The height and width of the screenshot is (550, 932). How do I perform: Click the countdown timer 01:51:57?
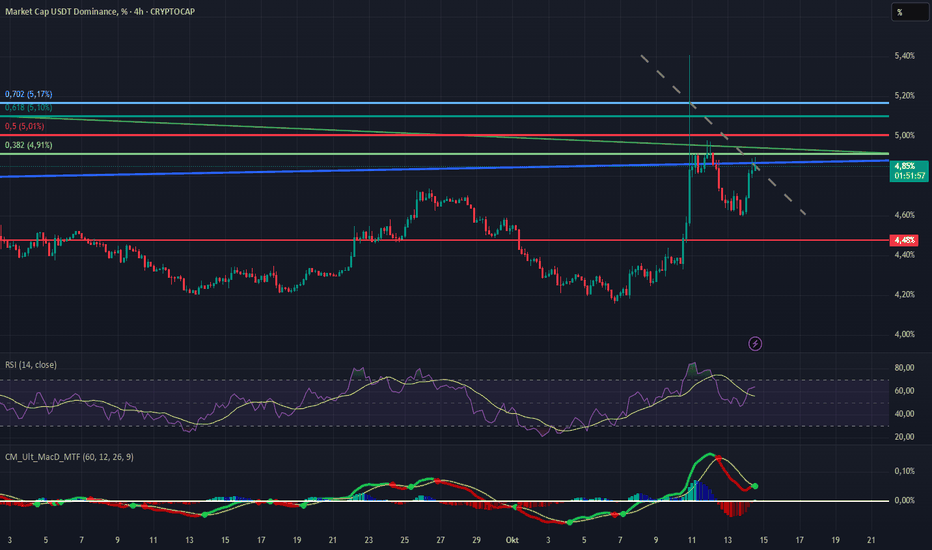click(909, 176)
